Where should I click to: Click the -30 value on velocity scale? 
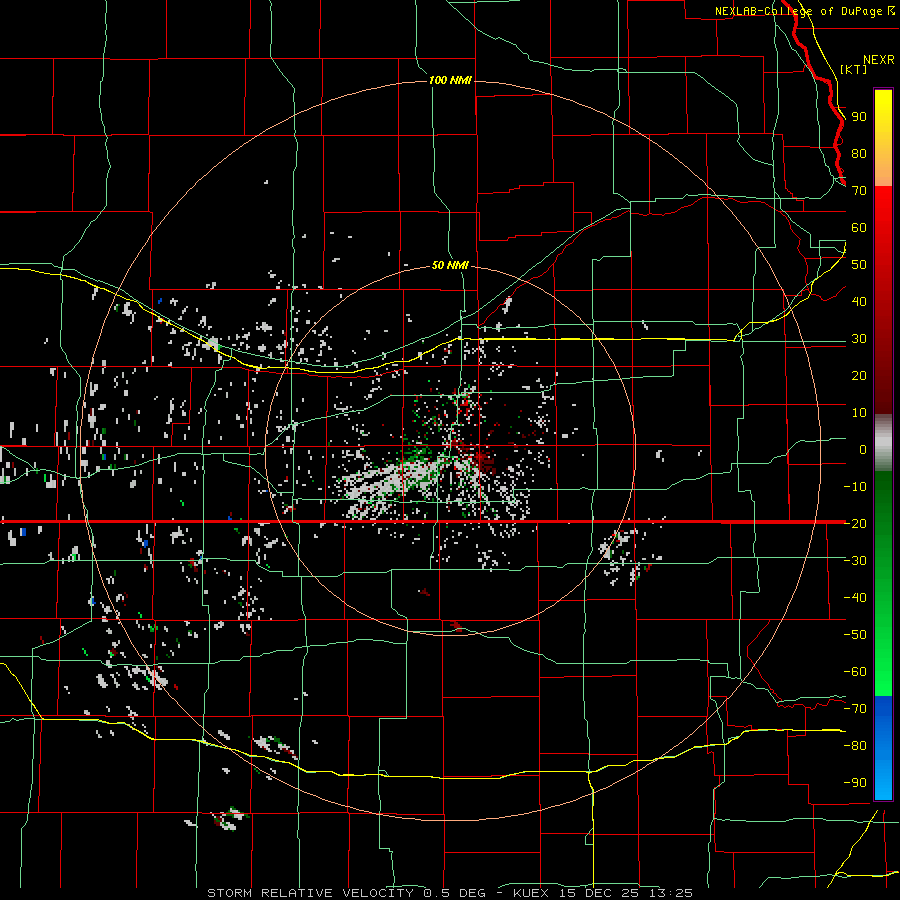(x=855, y=561)
